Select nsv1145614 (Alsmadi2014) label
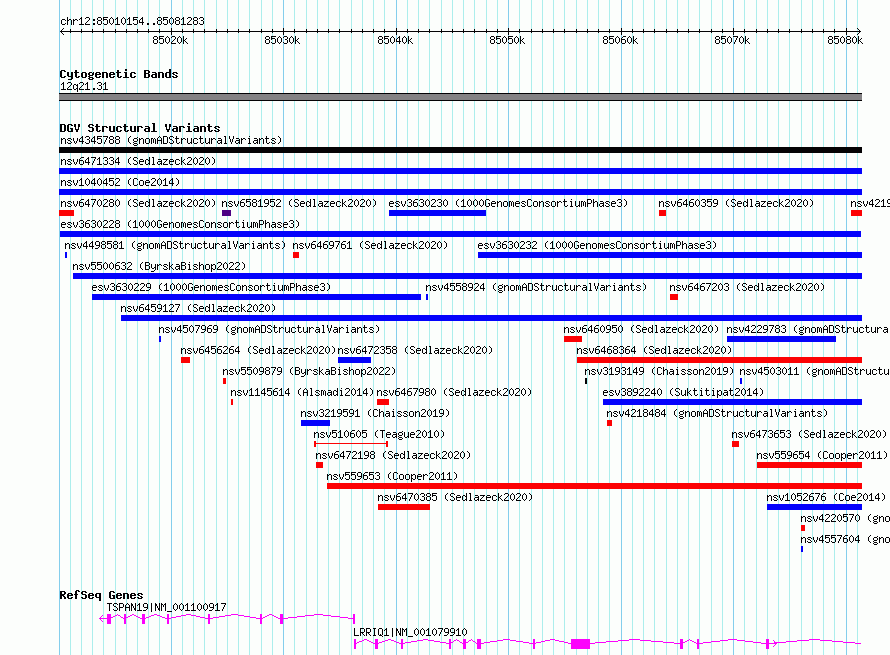The width and height of the screenshot is (890, 655). tap(302, 392)
